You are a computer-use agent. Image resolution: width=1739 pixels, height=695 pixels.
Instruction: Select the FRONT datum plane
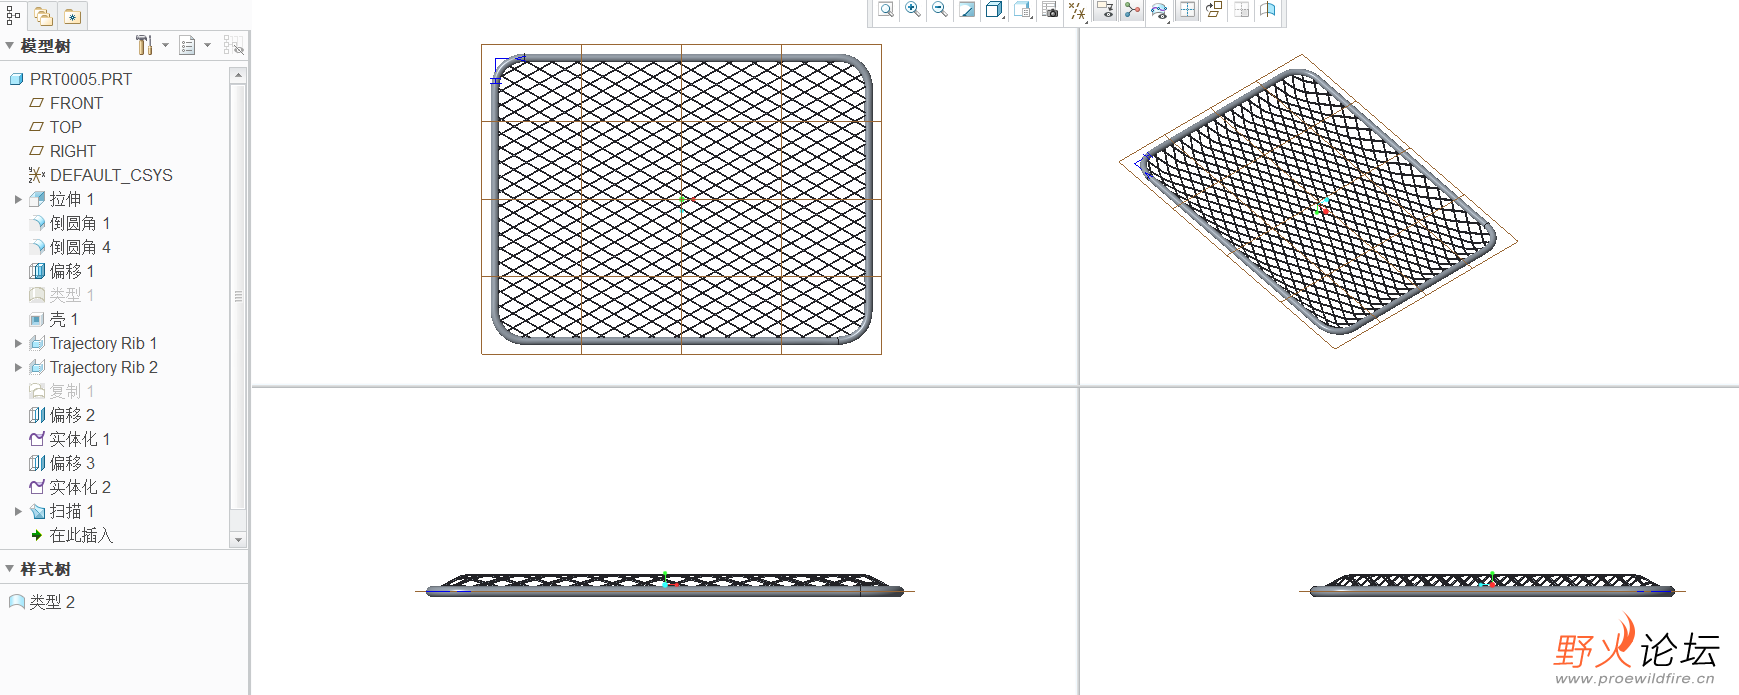click(x=76, y=103)
